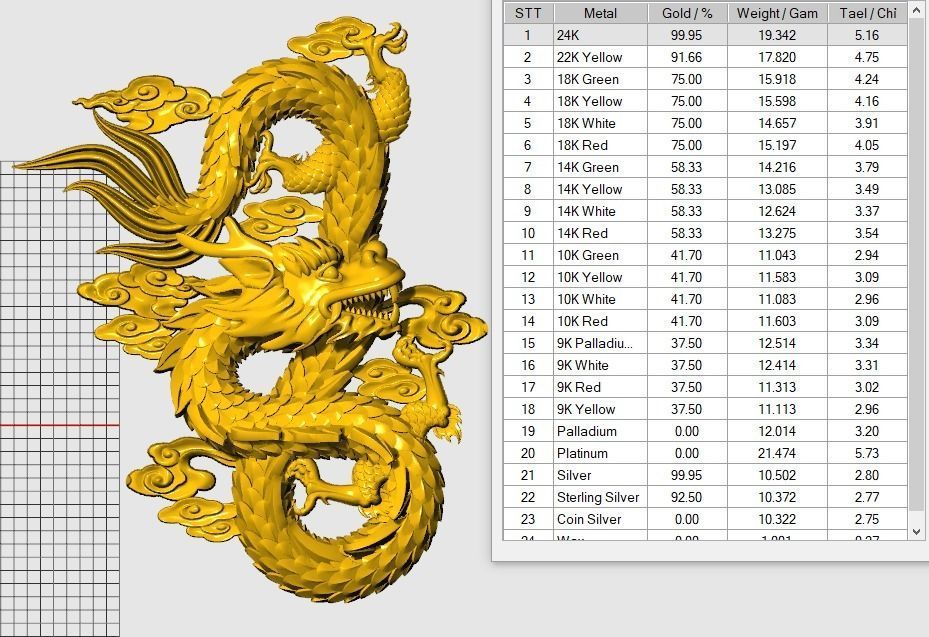Select the 18K Red row
Image resolution: width=929 pixels, height=637 pixels.
(x=706, y=145)
